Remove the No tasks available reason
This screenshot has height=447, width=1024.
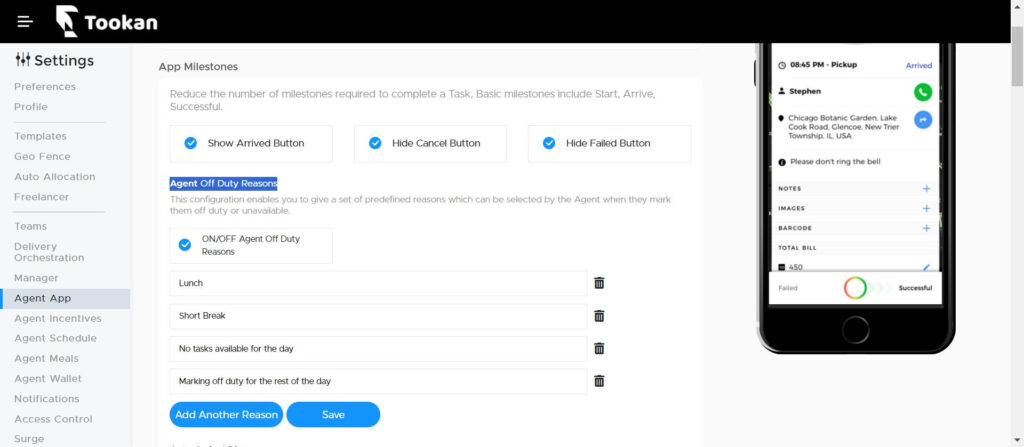(x=599, y=348)
